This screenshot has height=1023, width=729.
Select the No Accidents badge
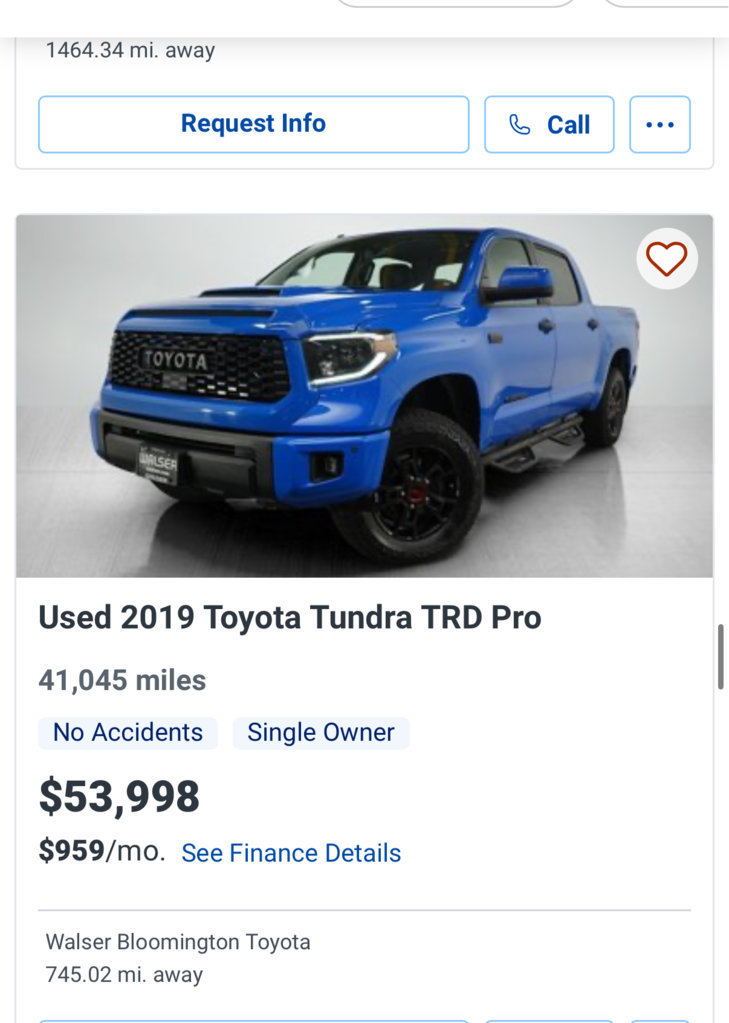[128, 733]
